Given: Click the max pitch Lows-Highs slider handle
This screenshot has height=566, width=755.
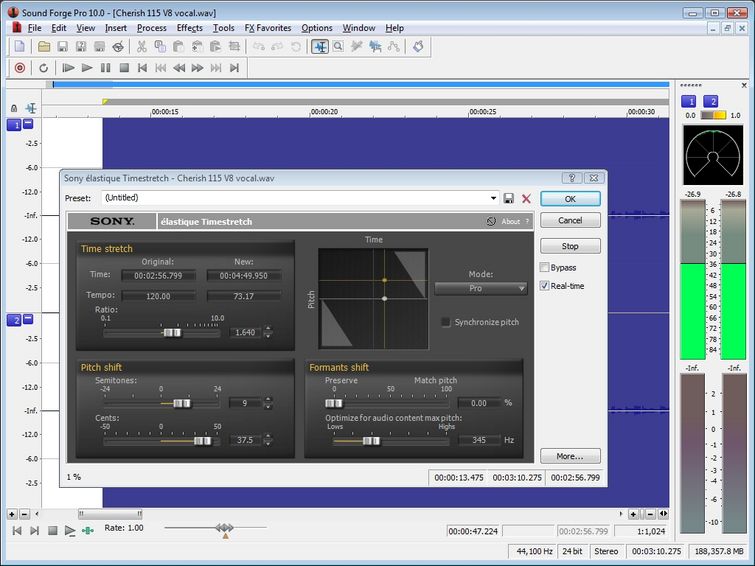Looking at the screenshot, I should [x=371, y=441].
